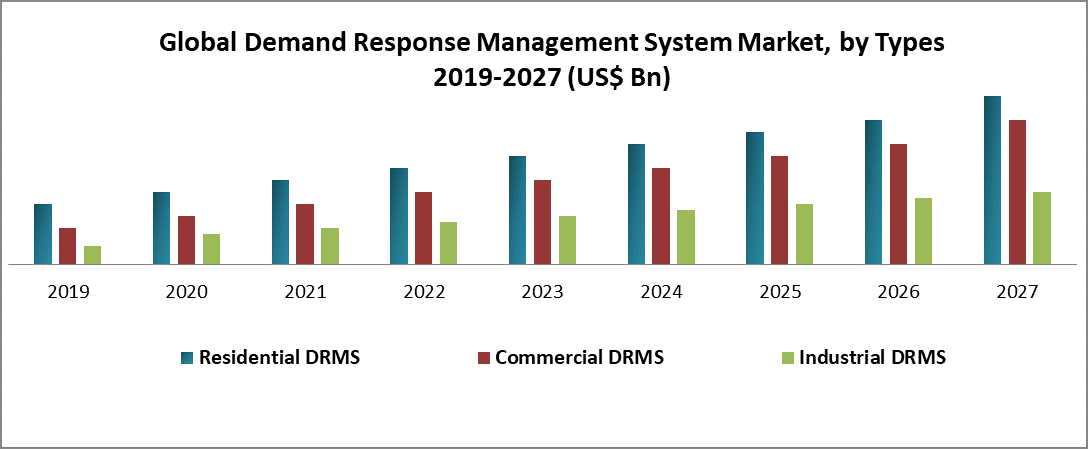
Task: Select the Residential DRMS legend label
Action: pyautogui.click(x=279, y=357)
